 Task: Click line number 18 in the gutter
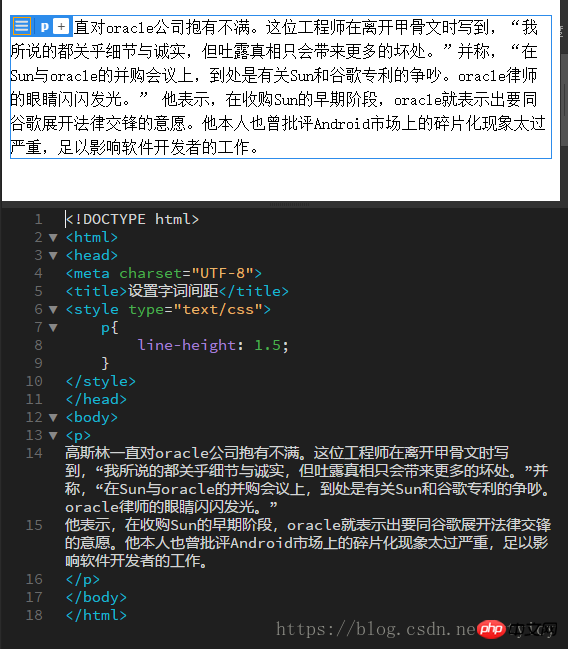(x=34, y=615)
